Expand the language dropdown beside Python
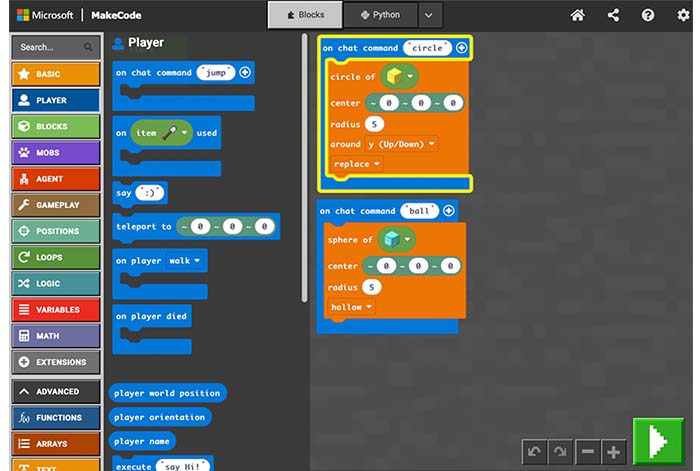The height and width of the screenshot is (471, 700). pos(428,15)
